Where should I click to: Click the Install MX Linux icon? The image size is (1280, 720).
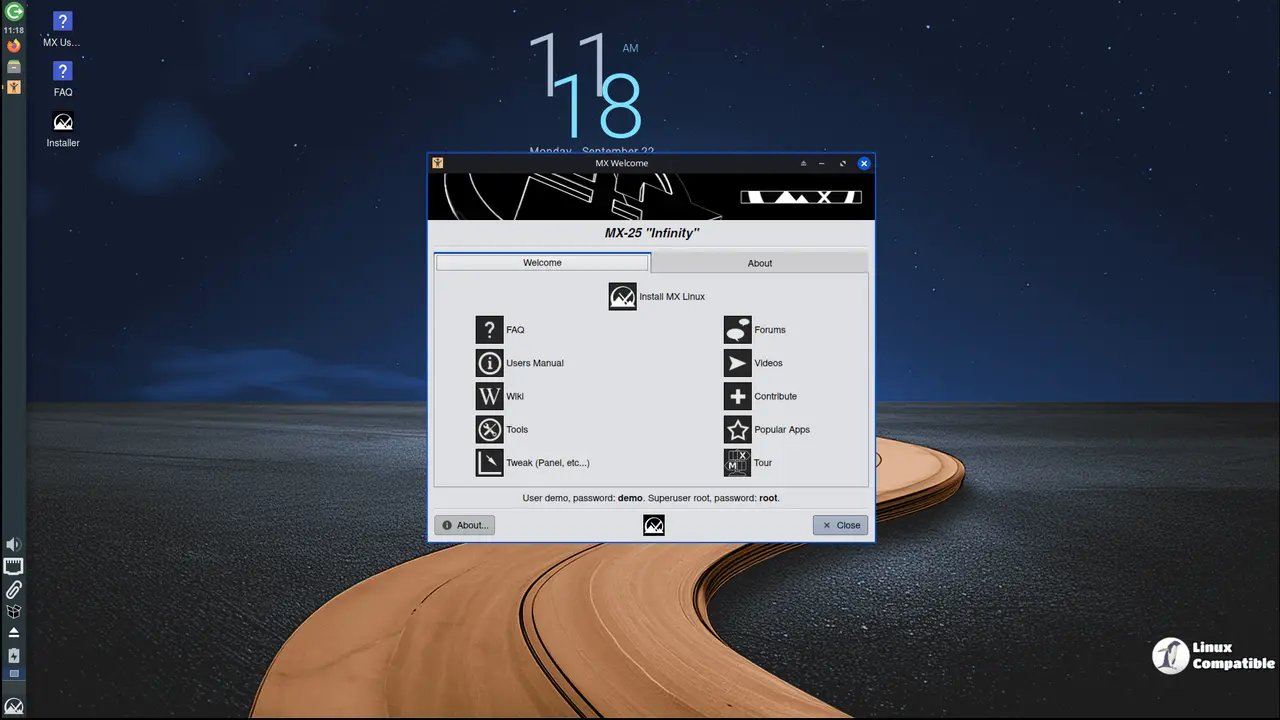tap(622, 297)
